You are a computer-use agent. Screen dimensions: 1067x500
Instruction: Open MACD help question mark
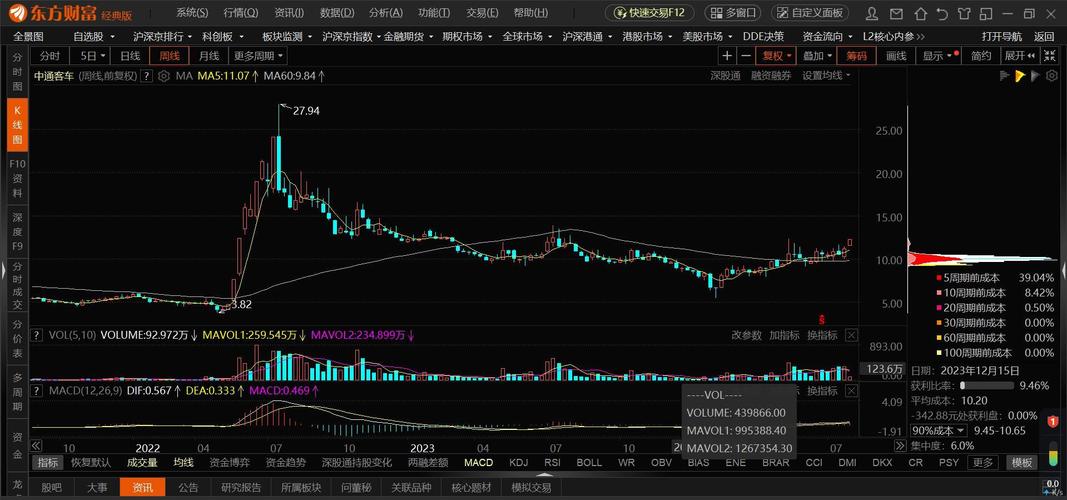tap(37, 390)
